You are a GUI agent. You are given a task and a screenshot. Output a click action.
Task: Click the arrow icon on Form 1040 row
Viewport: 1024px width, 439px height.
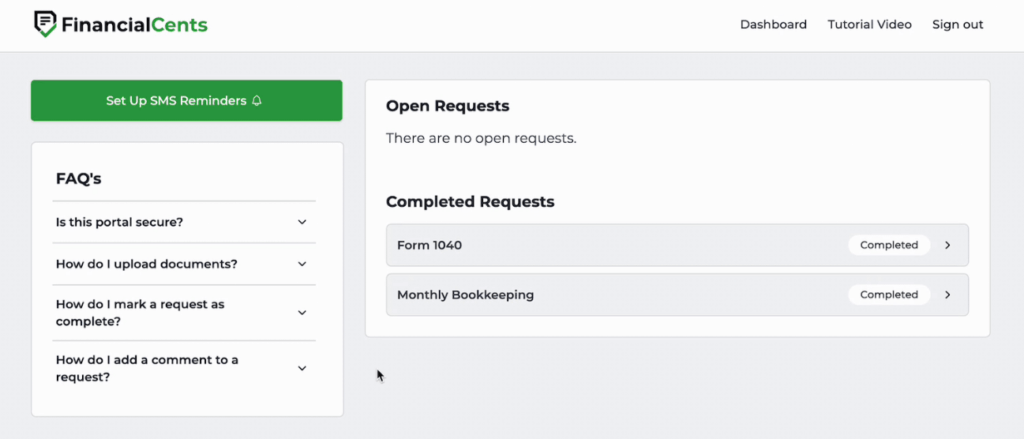click(948, 245)
